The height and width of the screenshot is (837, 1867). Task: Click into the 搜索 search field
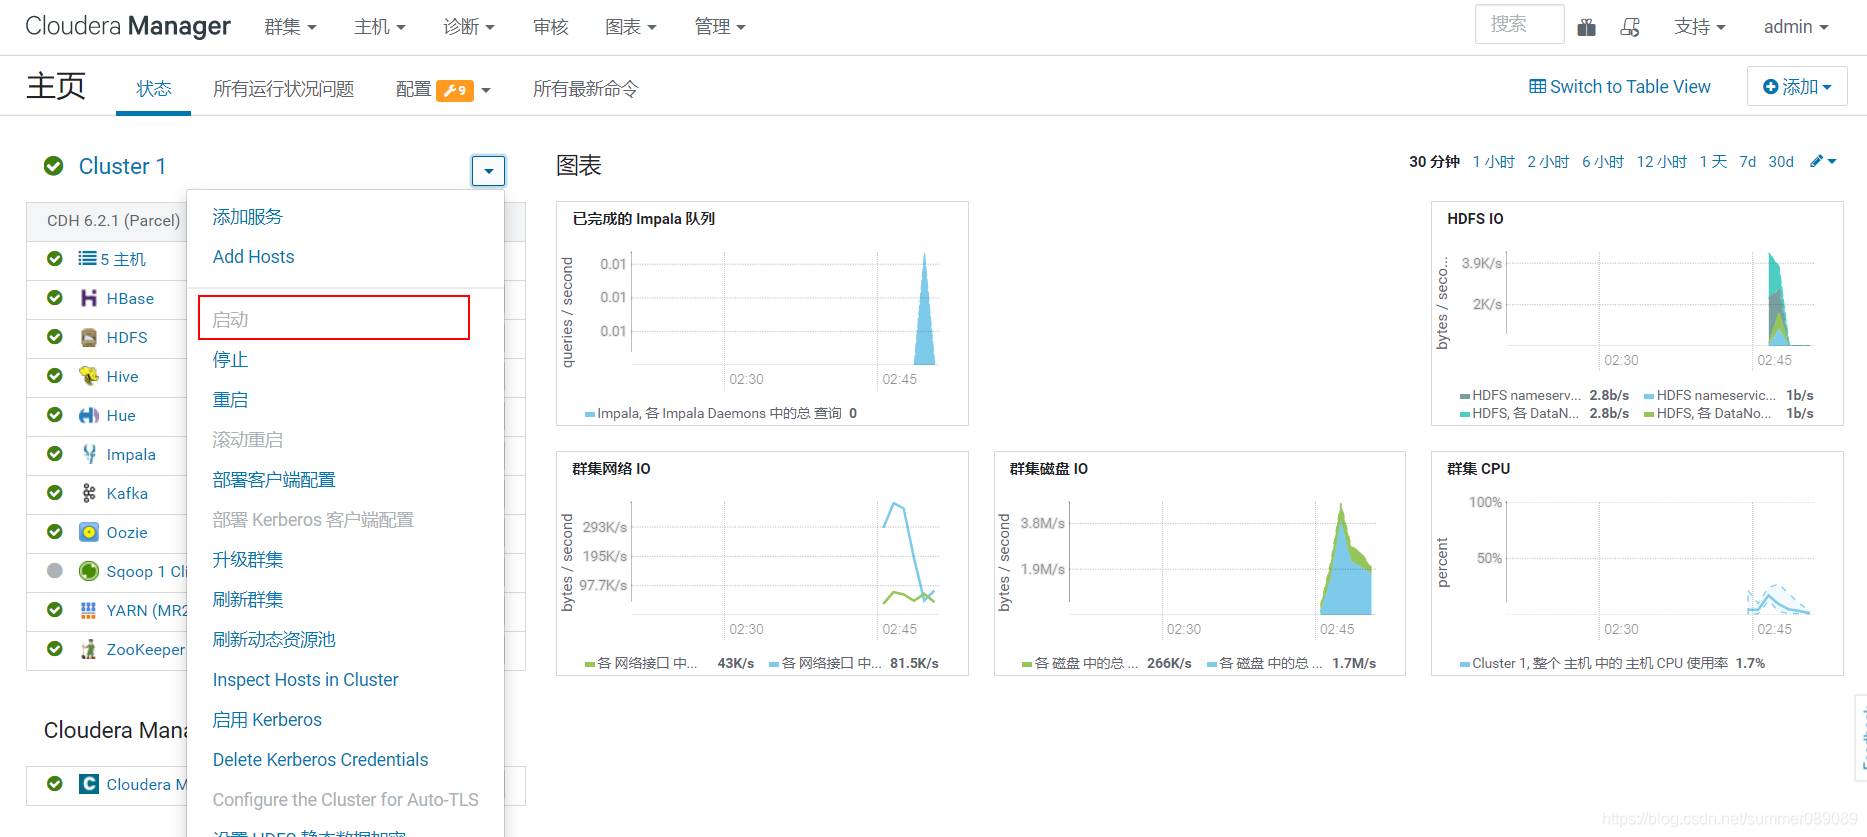[x=1520, y=24]
